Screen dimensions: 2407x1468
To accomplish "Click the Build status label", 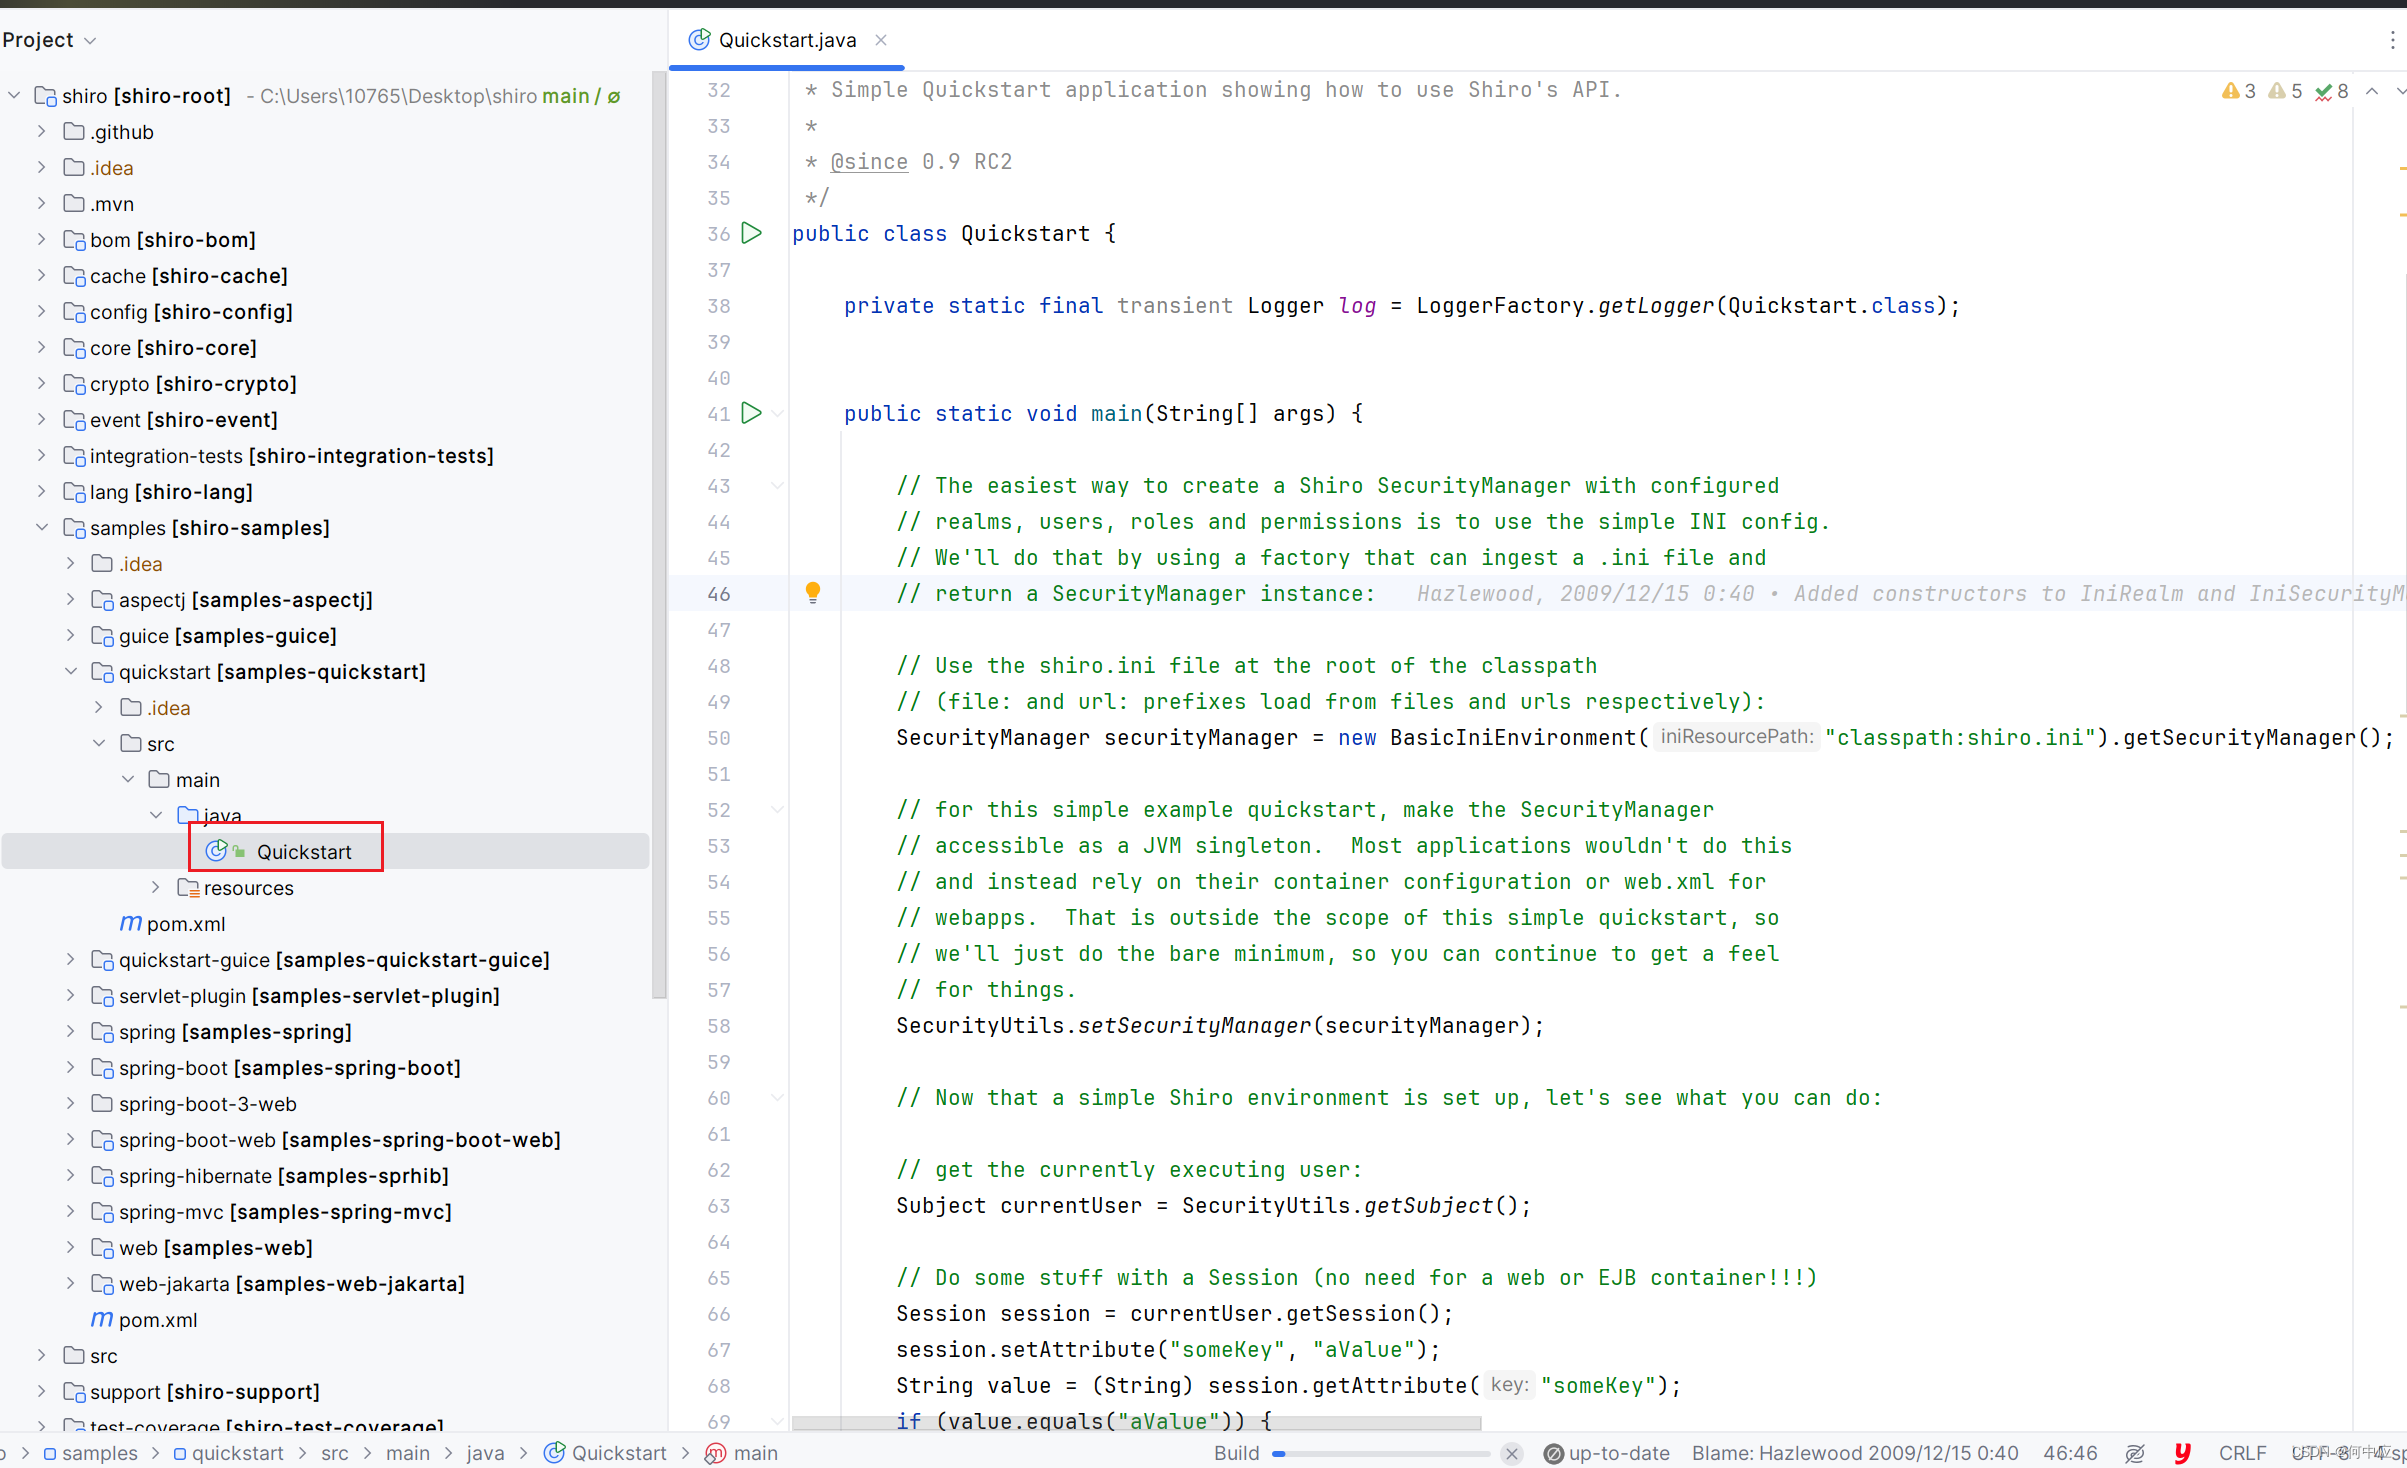I will [1236, 1453].
